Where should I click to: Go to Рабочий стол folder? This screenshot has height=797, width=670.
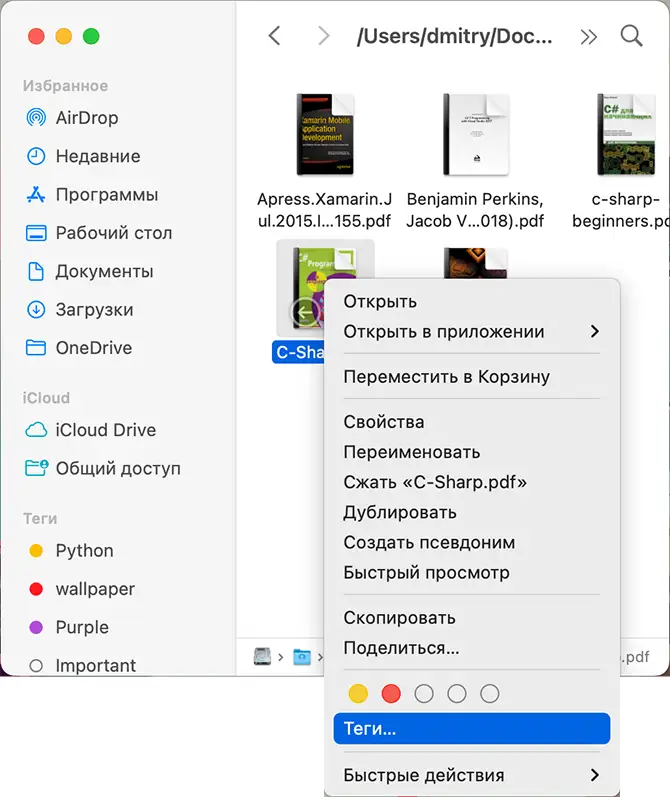99,233
